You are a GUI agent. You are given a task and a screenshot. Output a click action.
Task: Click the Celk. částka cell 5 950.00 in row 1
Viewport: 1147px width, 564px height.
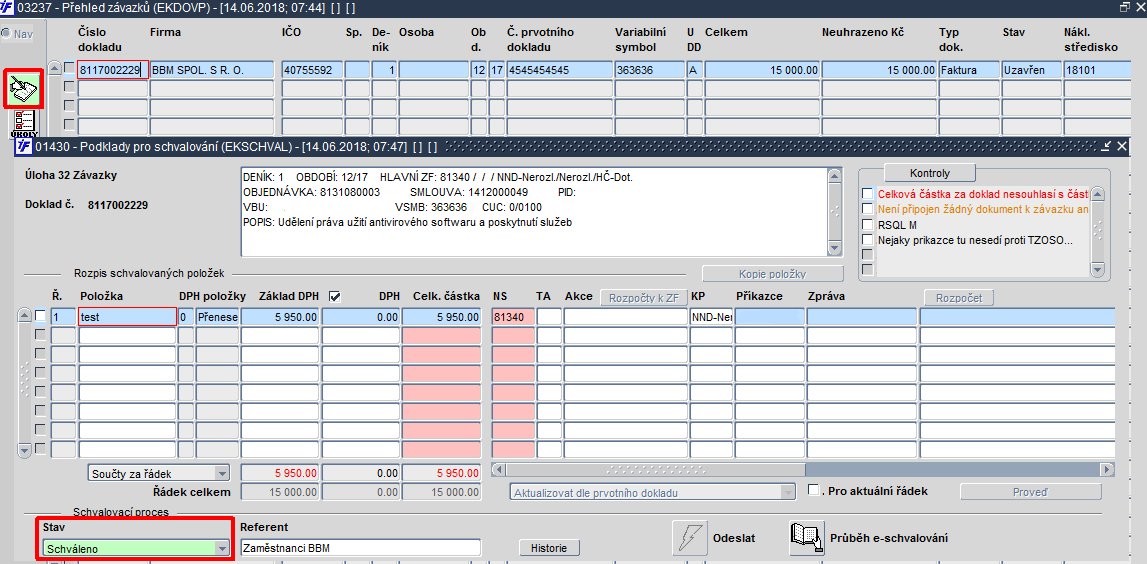[441, 317]
